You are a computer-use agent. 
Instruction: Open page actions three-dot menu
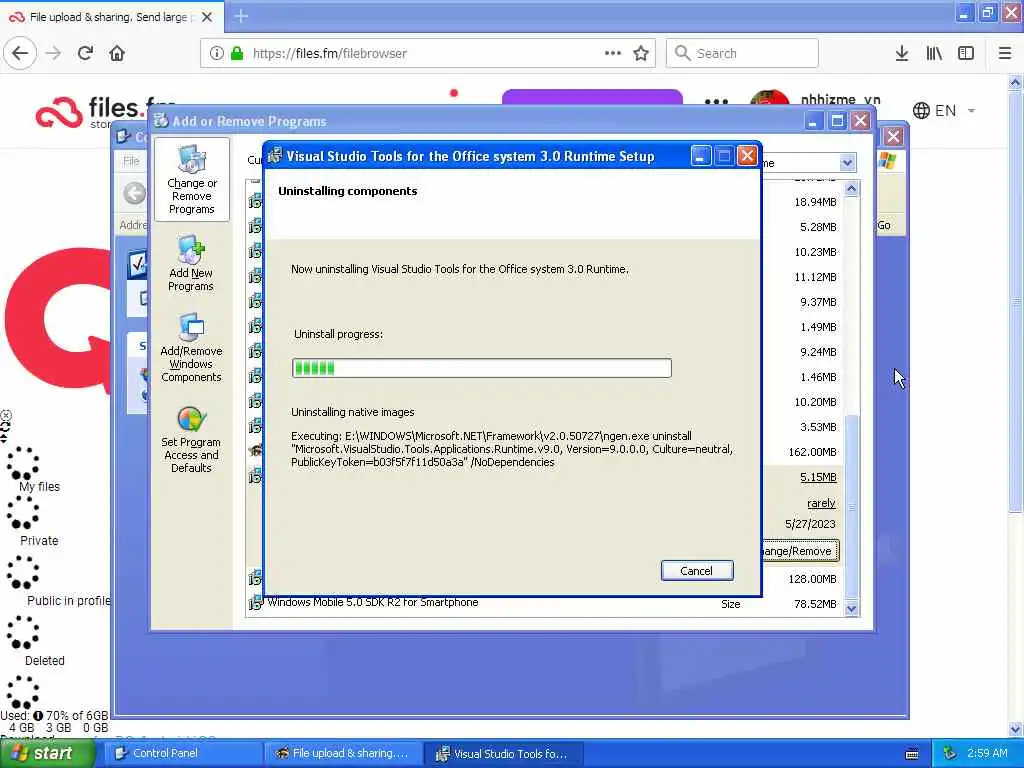point(613,53)
